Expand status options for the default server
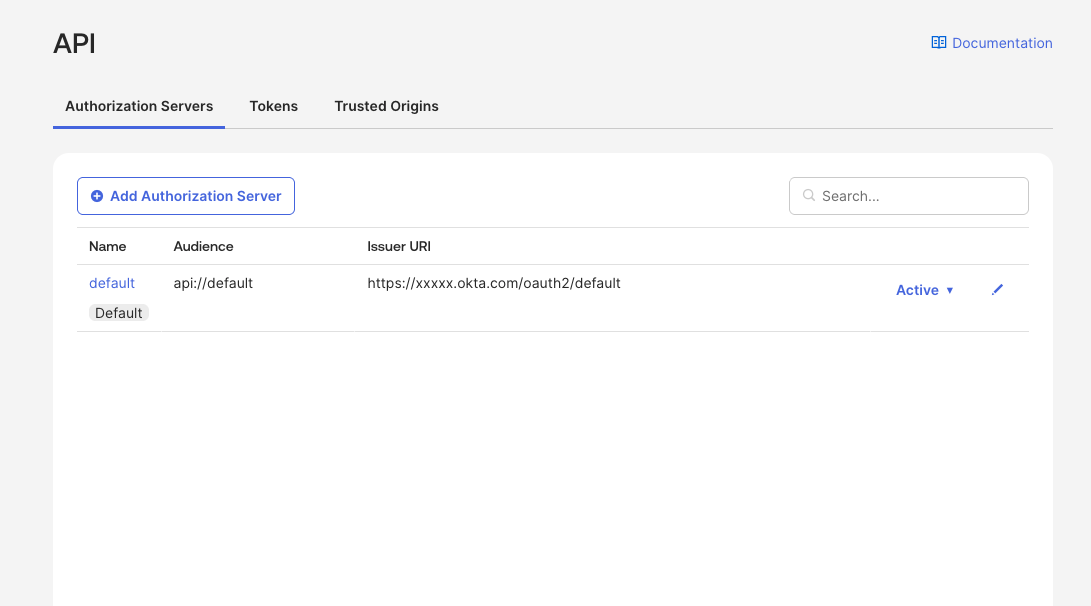This screenshot has height=606, width=1091. pyautogui.click(x=924, y=290)
